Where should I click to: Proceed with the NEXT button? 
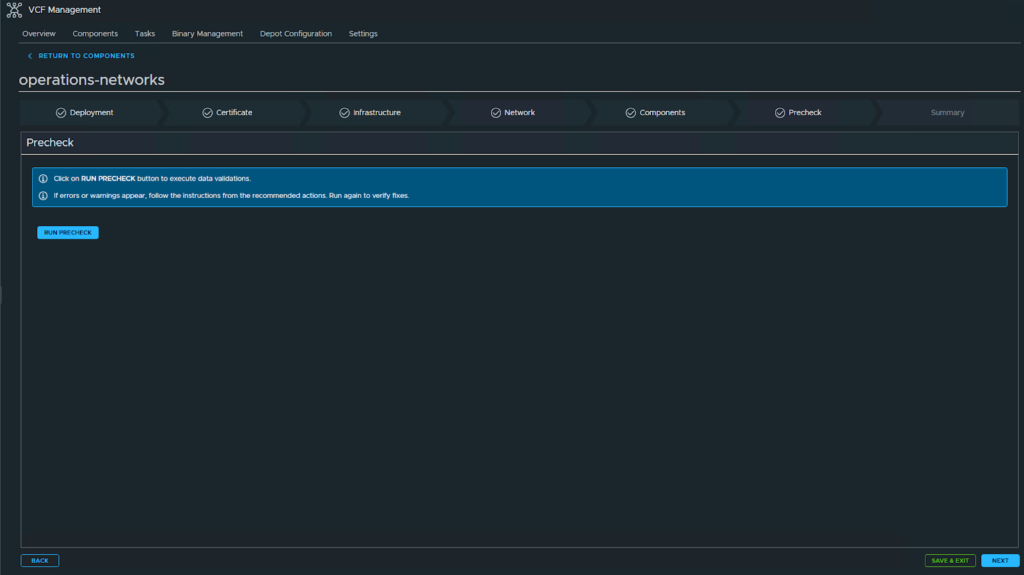click(x=1000, y=561)
